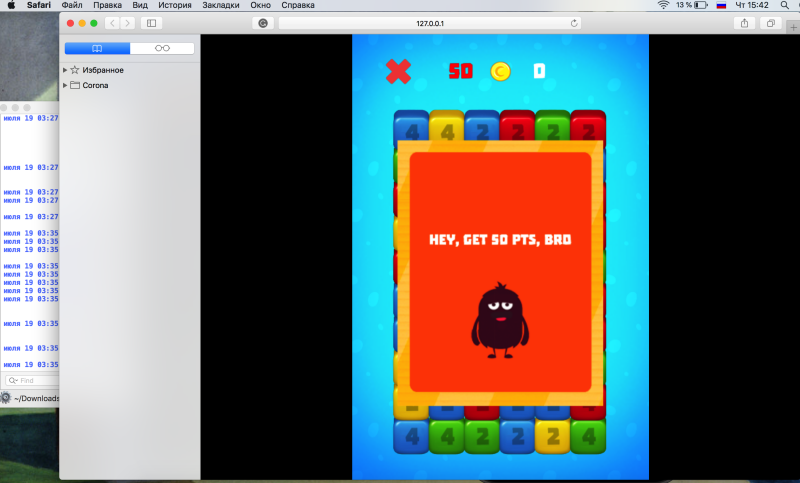Open the Файл menu
This screenshot has width=800, height=483.
coord(72,5)
